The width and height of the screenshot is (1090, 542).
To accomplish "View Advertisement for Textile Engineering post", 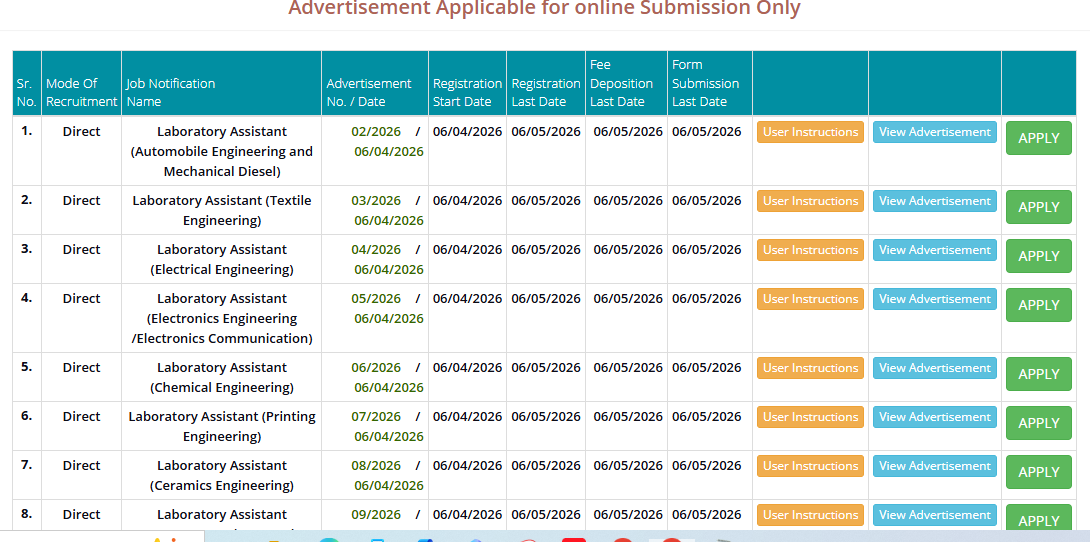I will click(934, 201).
